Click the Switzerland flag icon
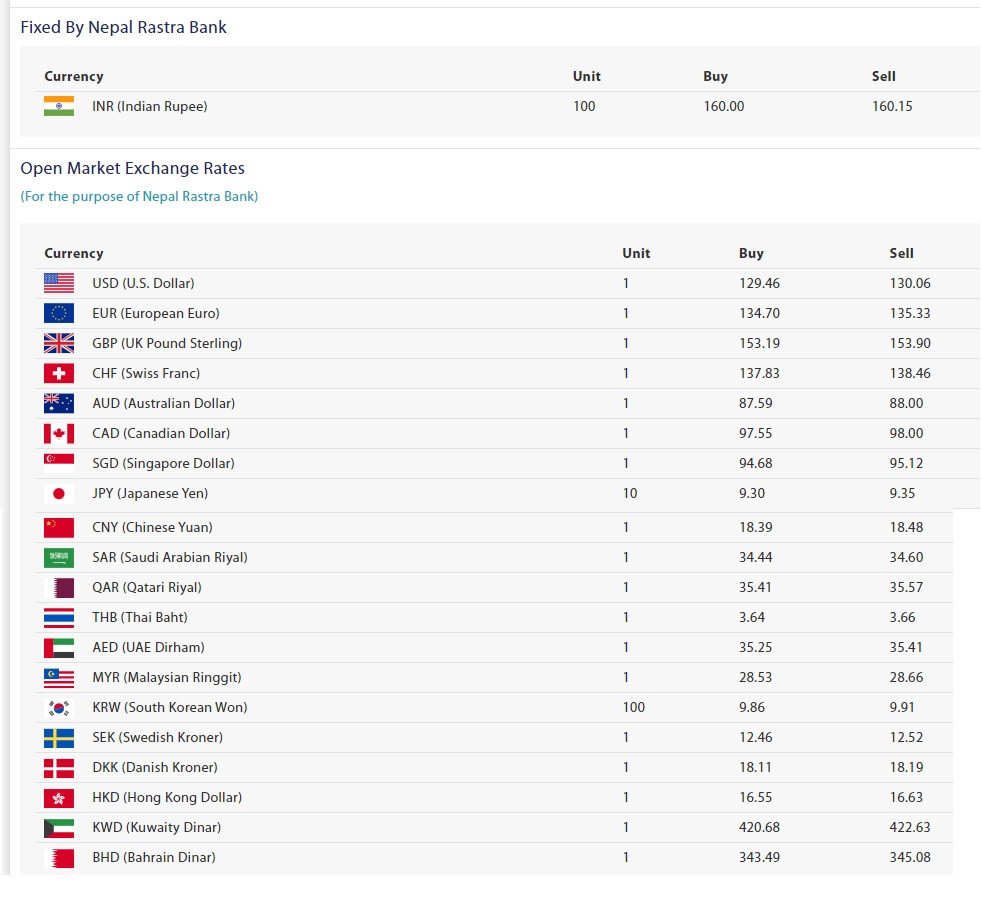Screen dimensions: 982x898 59,374
